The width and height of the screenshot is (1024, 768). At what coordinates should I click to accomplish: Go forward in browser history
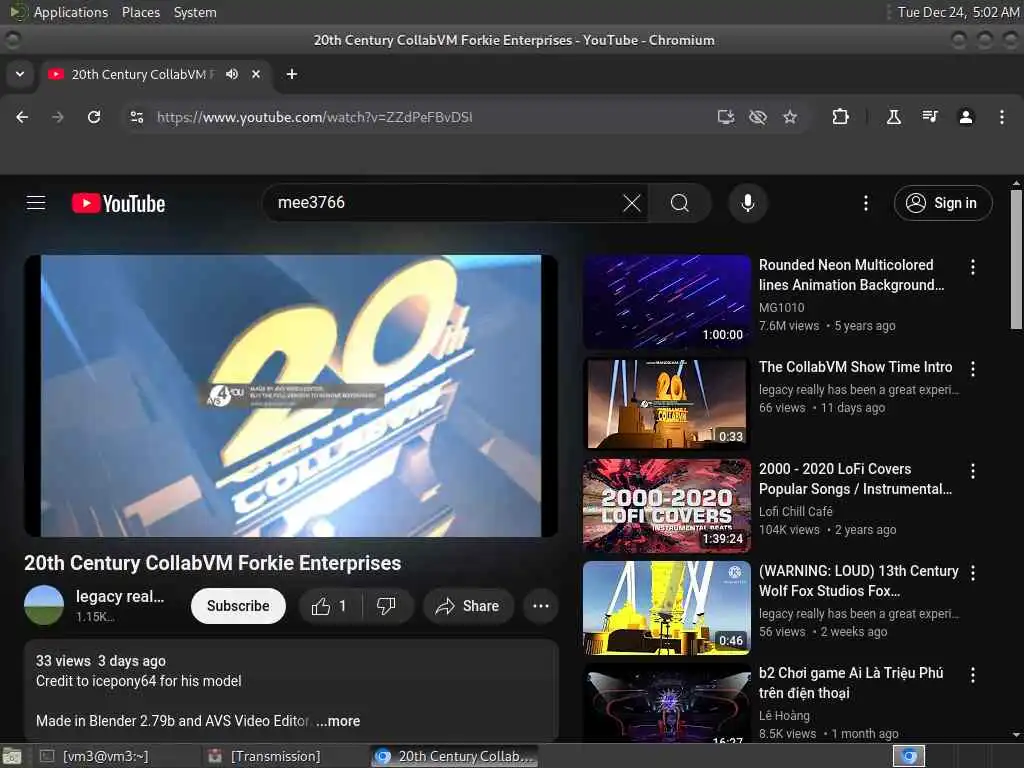(x=58, y=117)
